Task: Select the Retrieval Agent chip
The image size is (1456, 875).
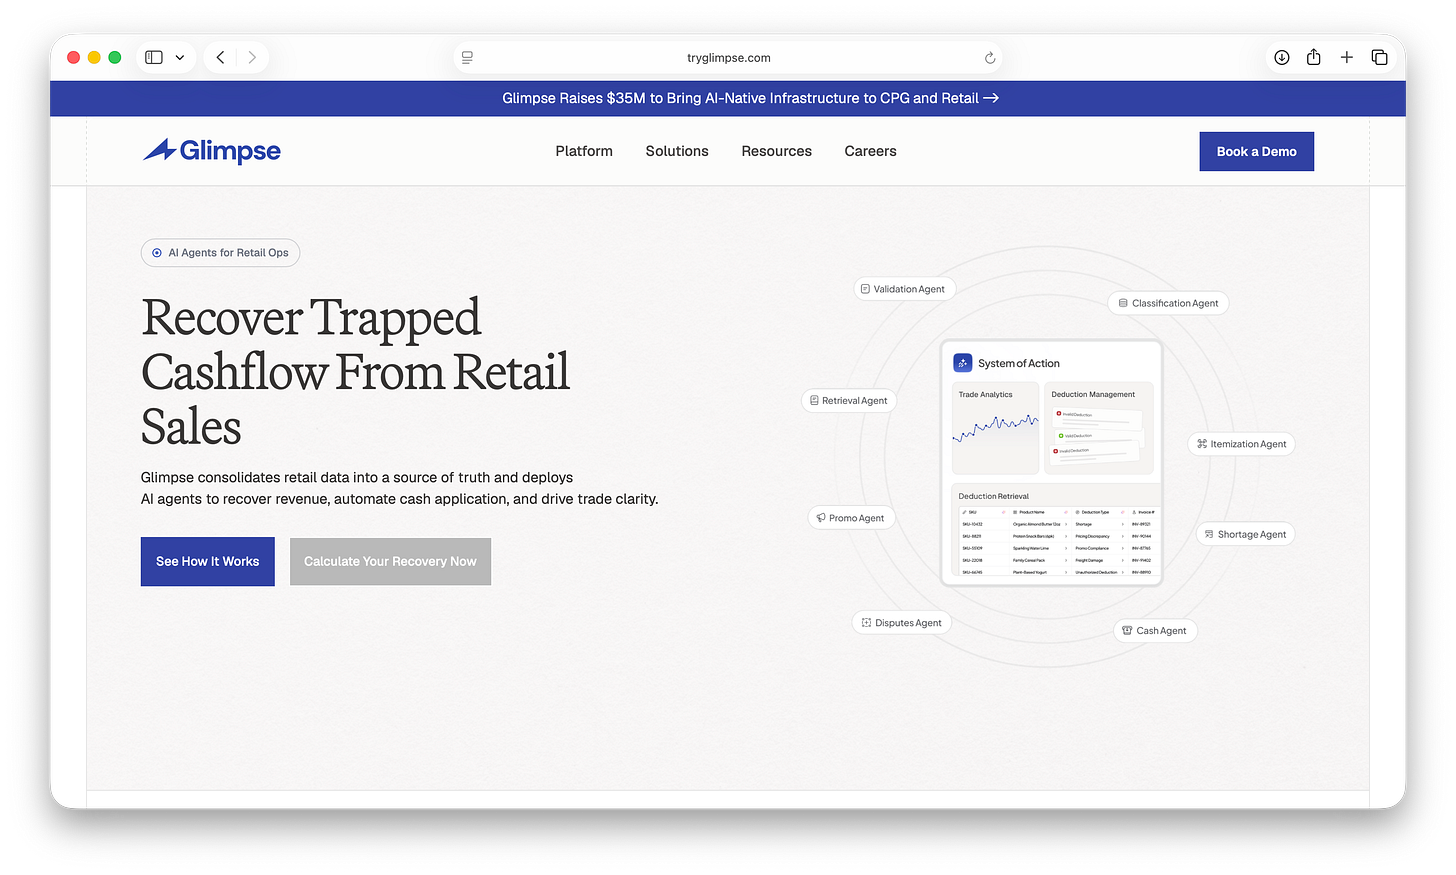Action: [849, 401]
